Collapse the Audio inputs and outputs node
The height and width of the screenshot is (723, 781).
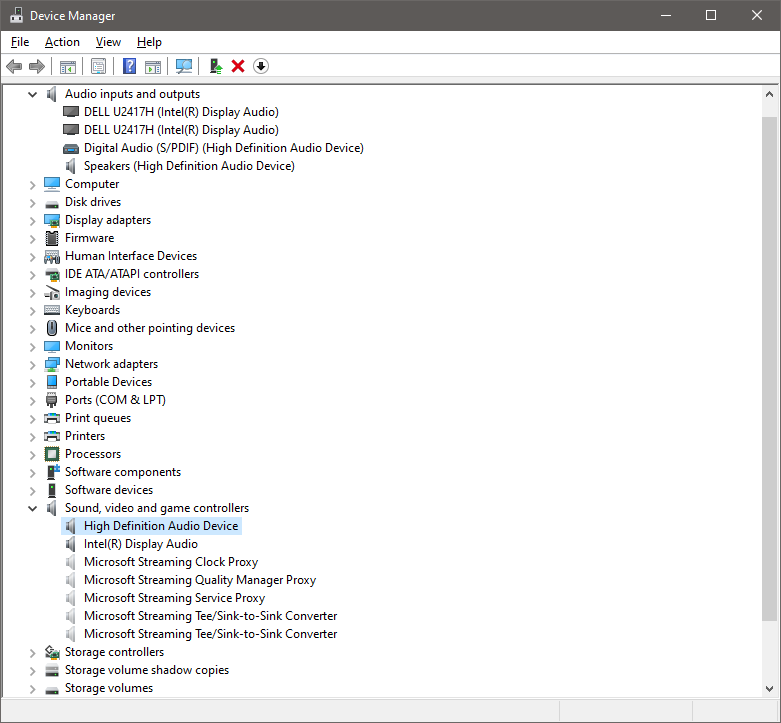(x=32, y=94)
